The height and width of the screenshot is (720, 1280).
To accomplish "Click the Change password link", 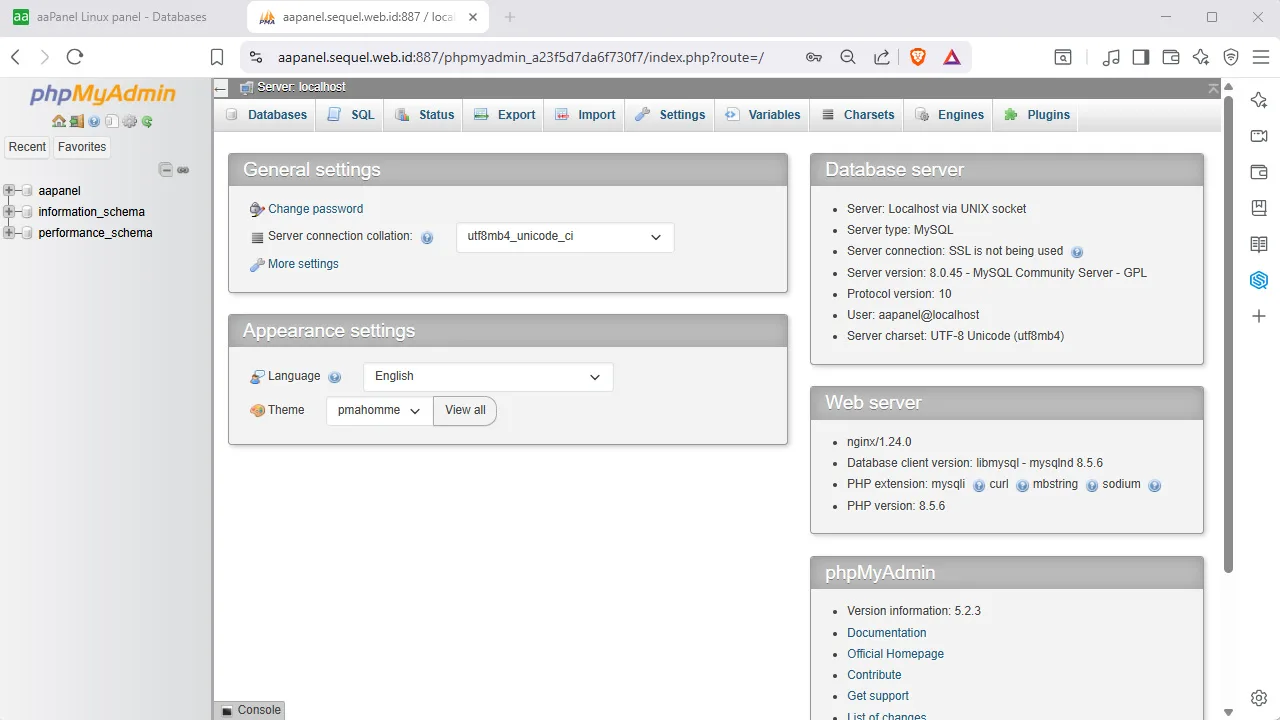I will (315, 209).
